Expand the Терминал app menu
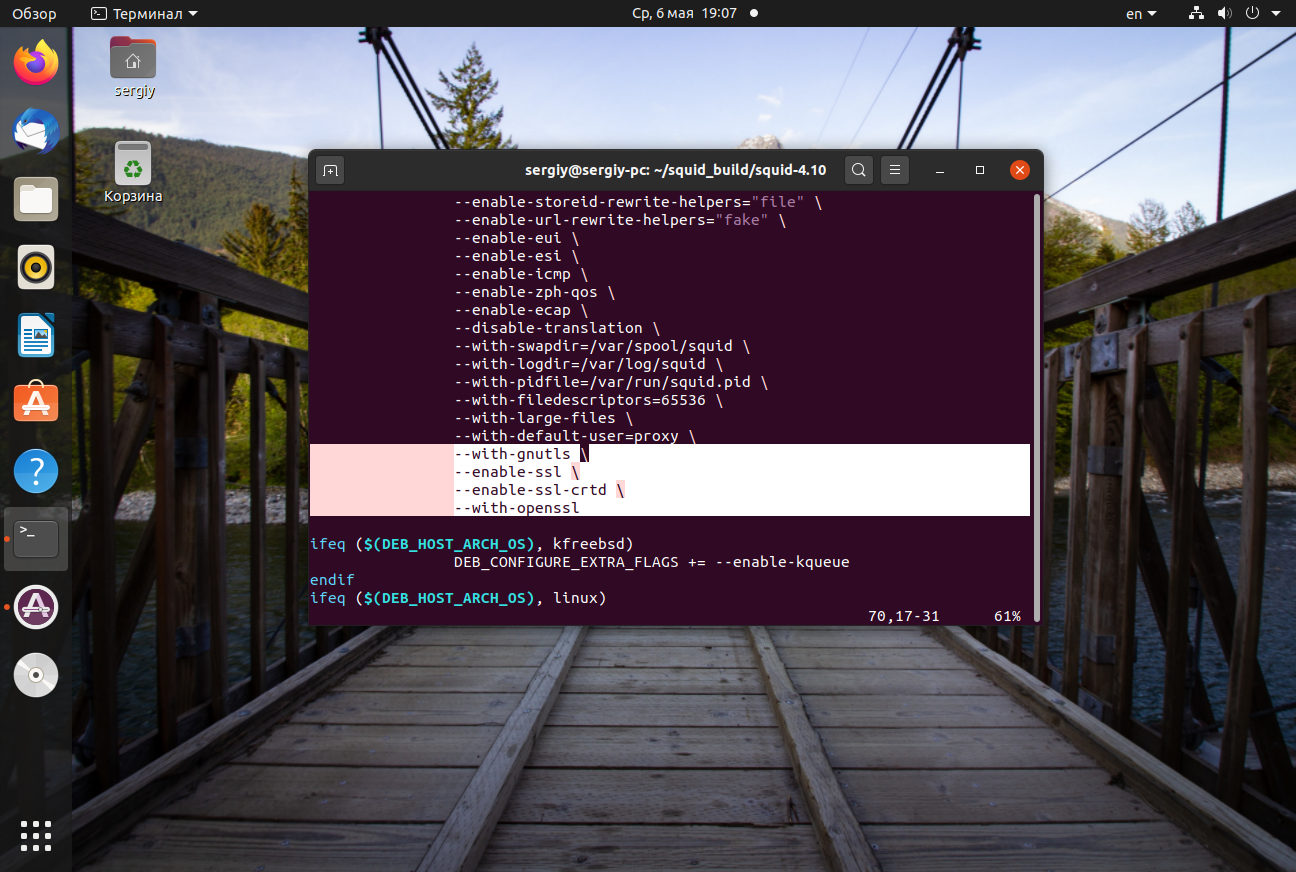Image resolution: width=1296 pixels, height=872 pixels. click(x=144, y=14)
